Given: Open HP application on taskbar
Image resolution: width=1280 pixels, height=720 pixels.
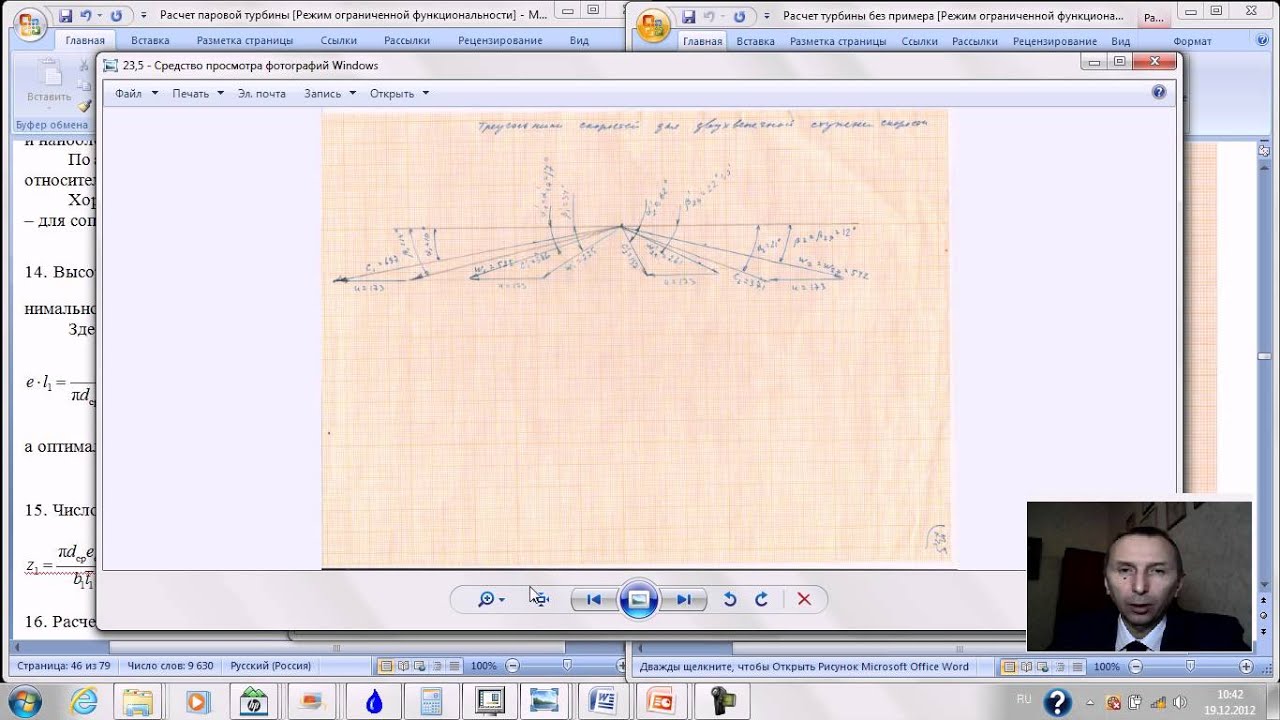Looking at the screenshot, I should 254,702.
